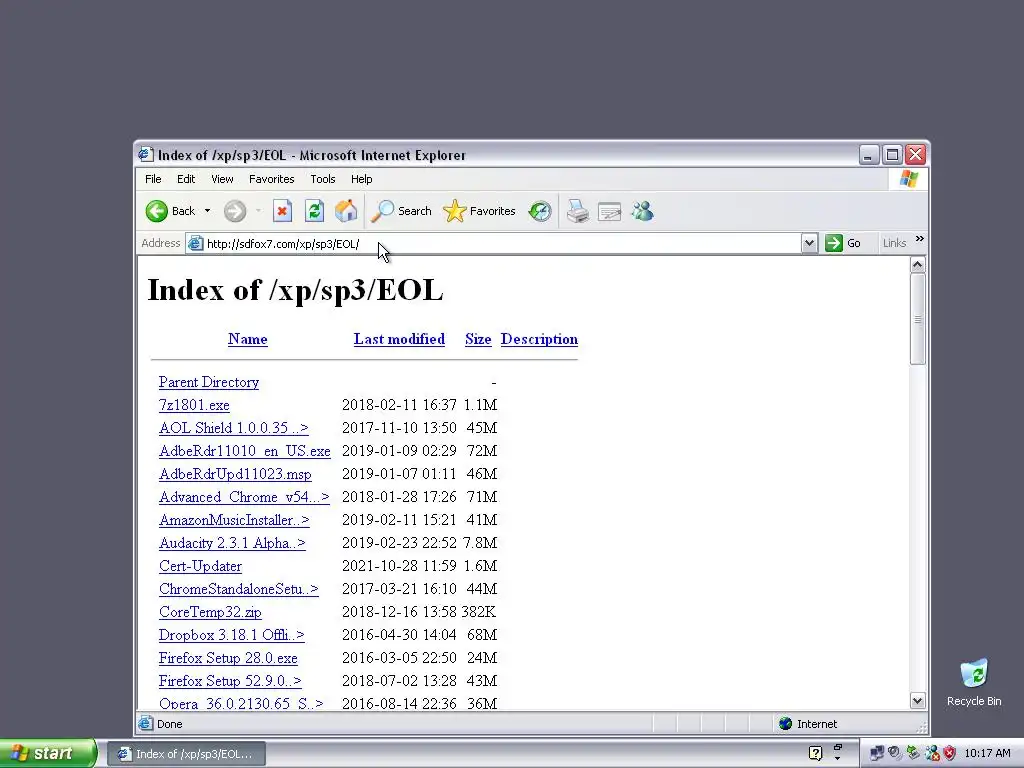
Task: Download CoreTemp32.zip
Action: coord(210,612)
